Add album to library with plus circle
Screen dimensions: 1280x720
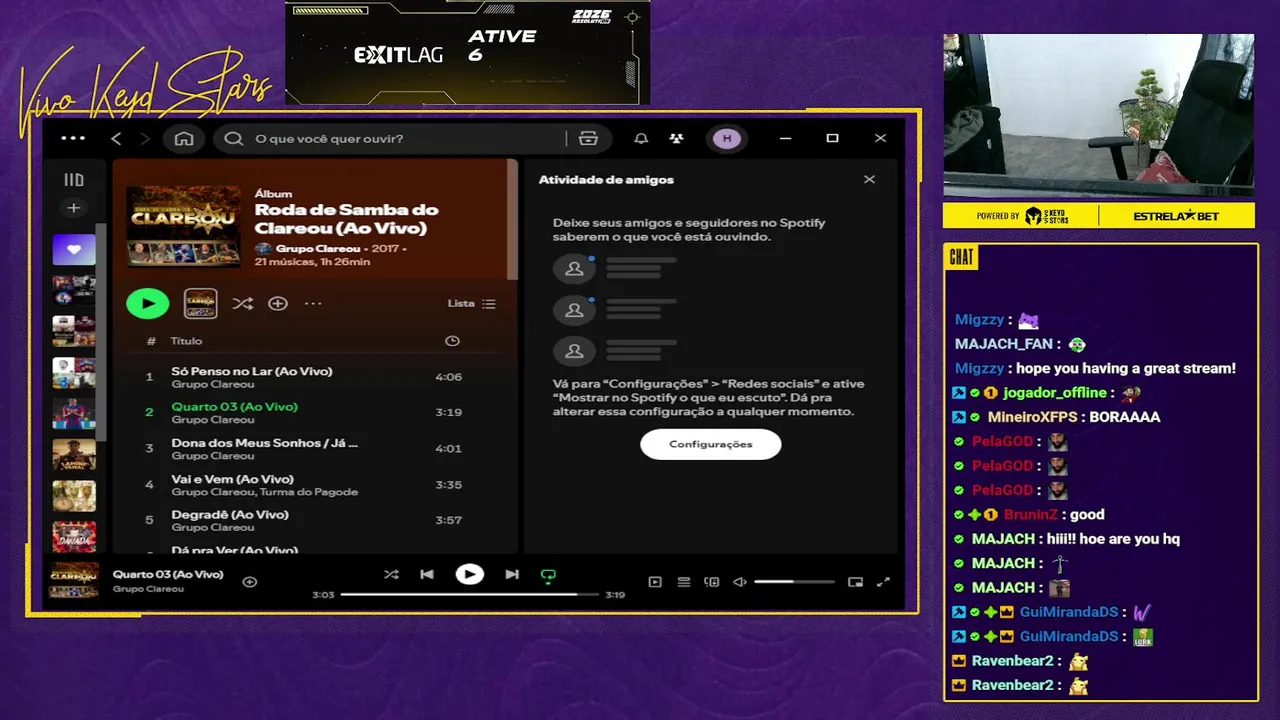coord(278,303)
